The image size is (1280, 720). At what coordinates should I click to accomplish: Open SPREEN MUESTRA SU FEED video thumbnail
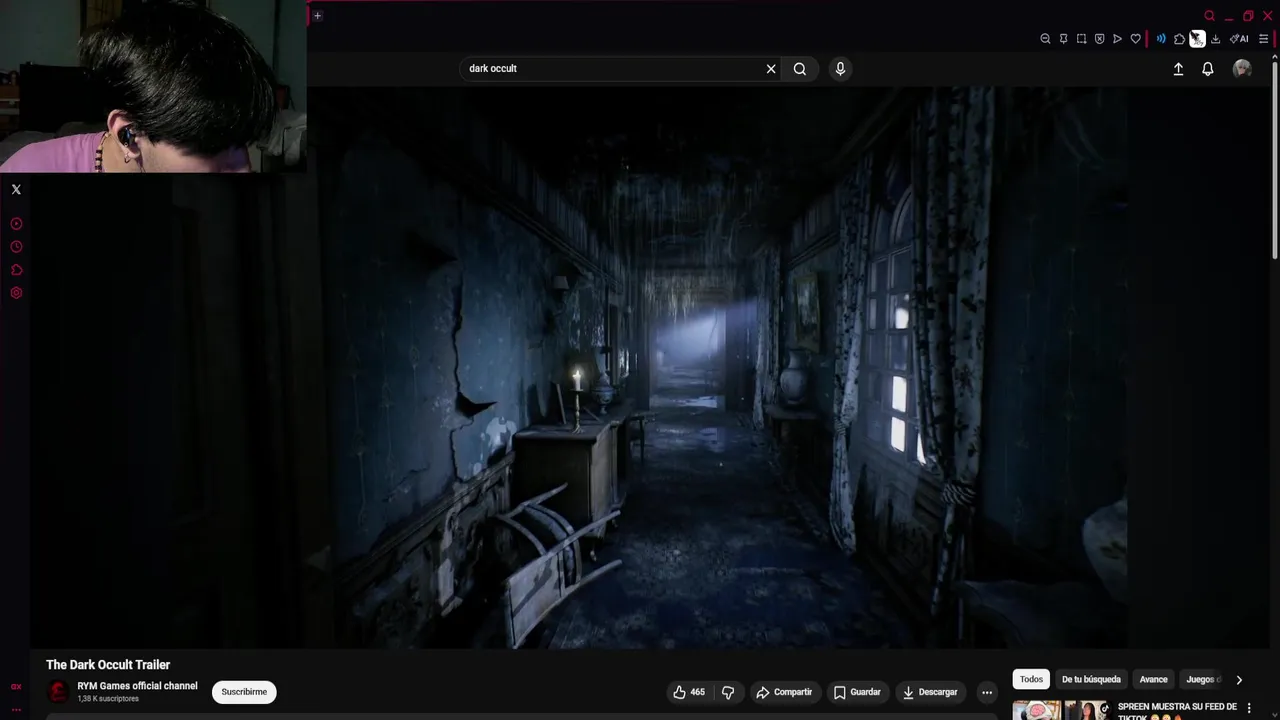tap(1060, 710)
